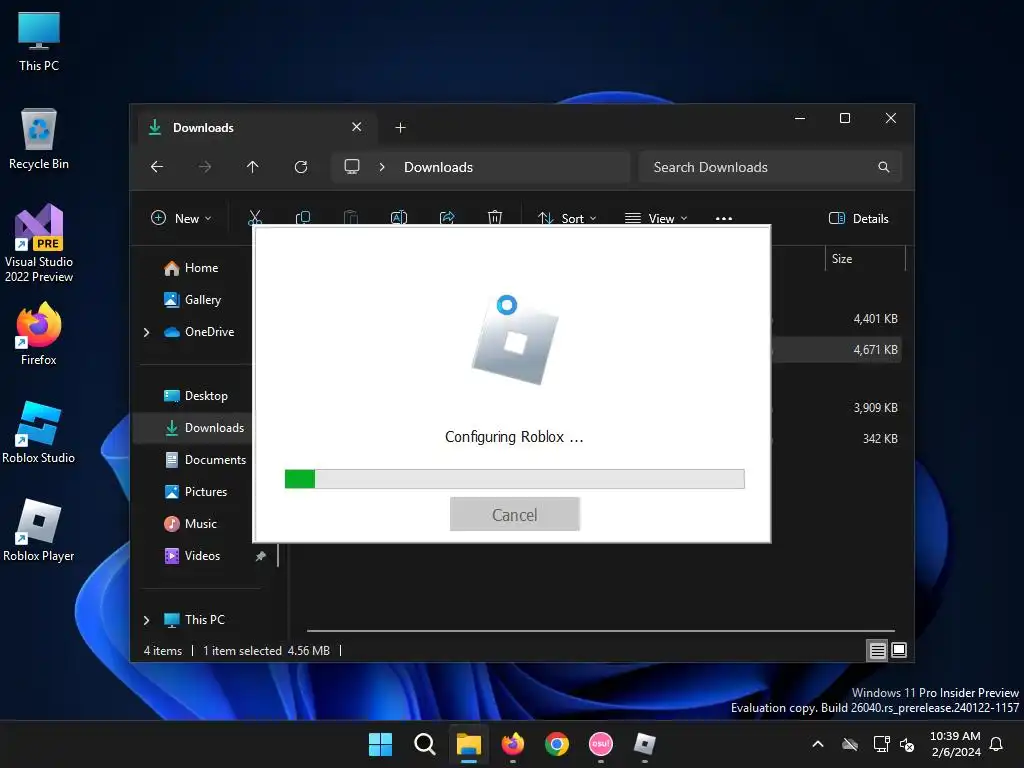This screenshot has width=1024, height=768.
Task: Open the View dropdown
Action: [656, 219]
